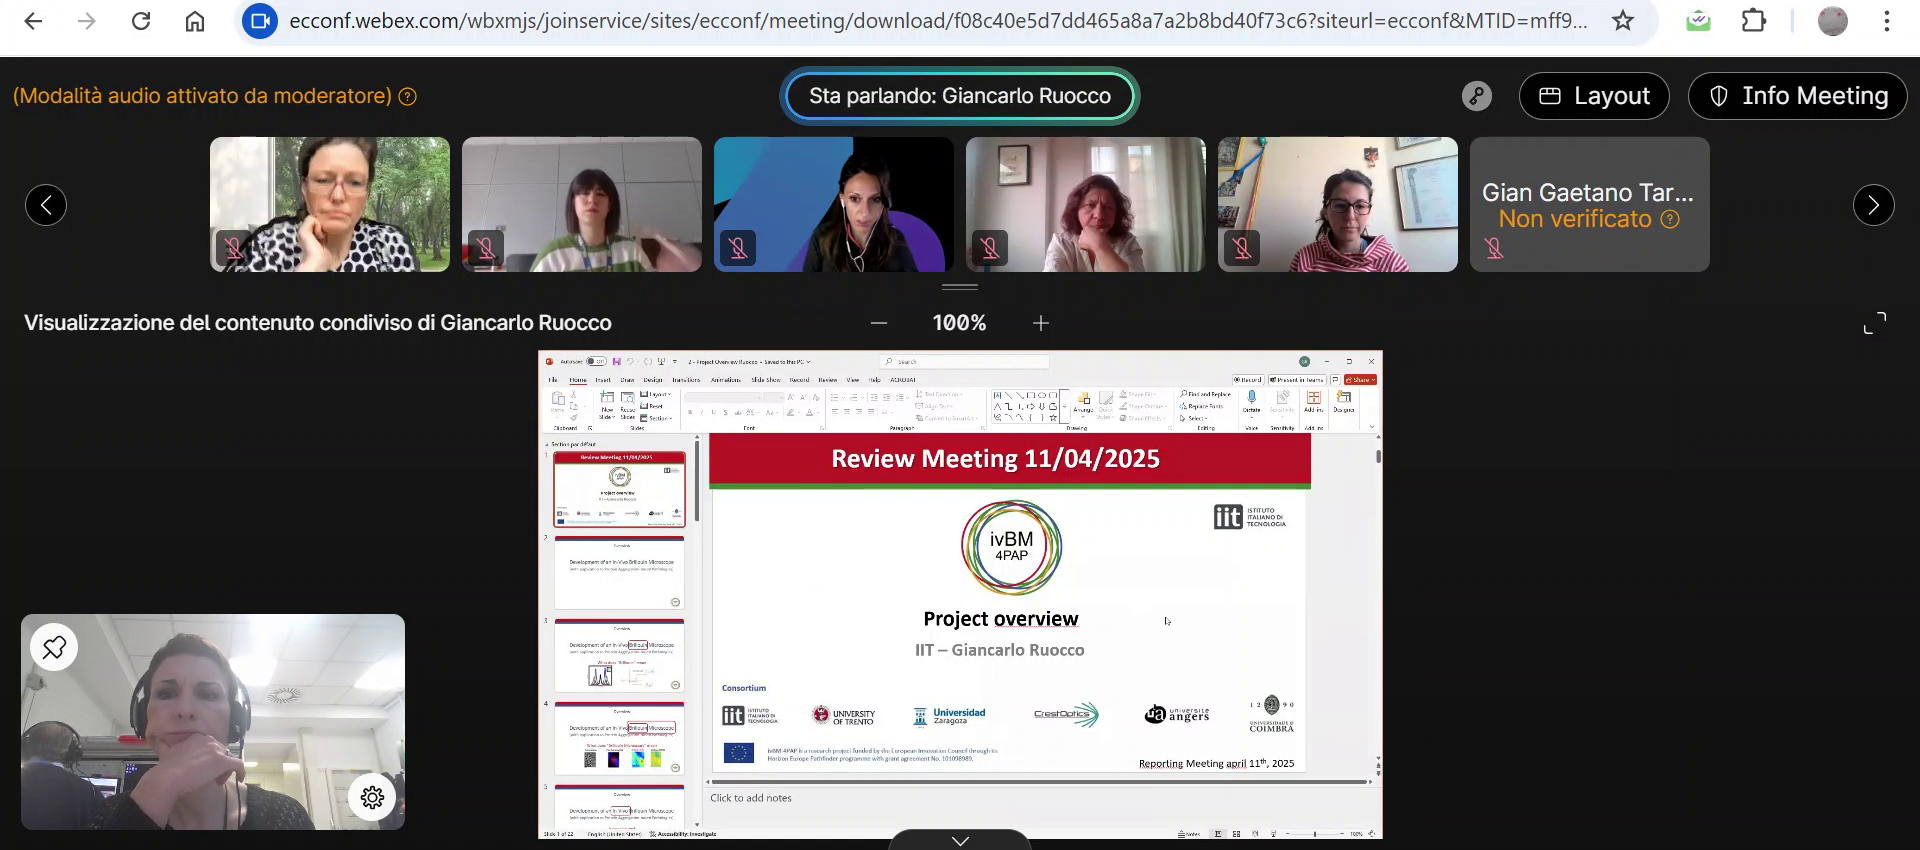Viewport: 1920px width, 850px height.
Task: Open self-view settings gear icon
Action: point(372,797)
